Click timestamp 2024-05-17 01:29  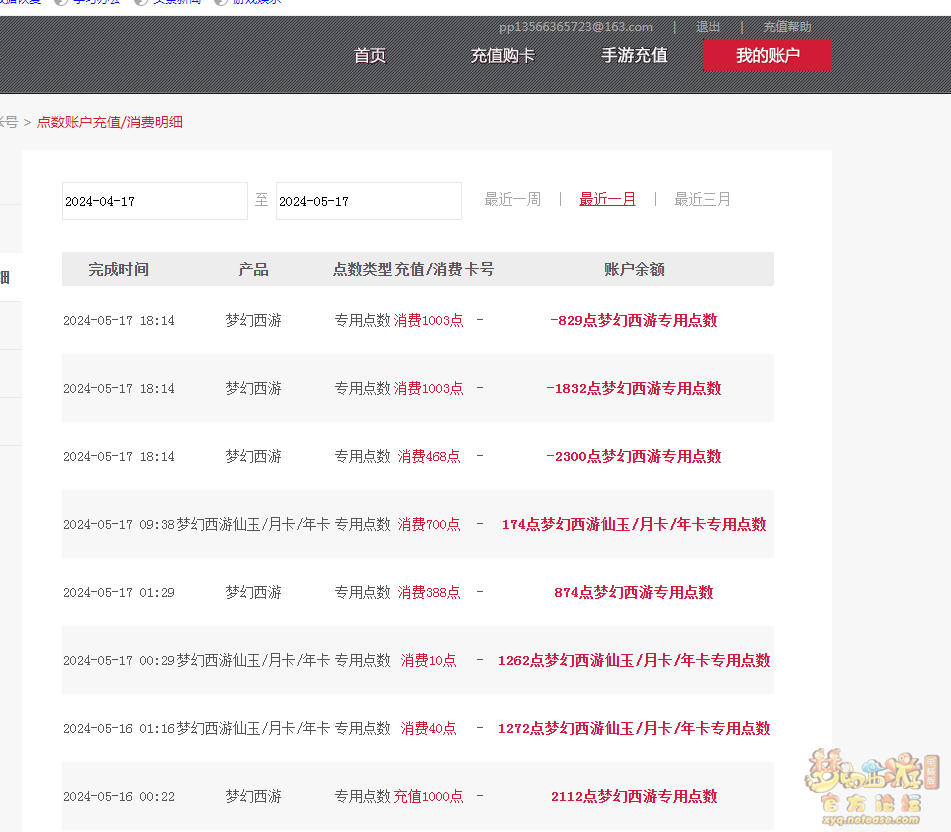[119, 592]
